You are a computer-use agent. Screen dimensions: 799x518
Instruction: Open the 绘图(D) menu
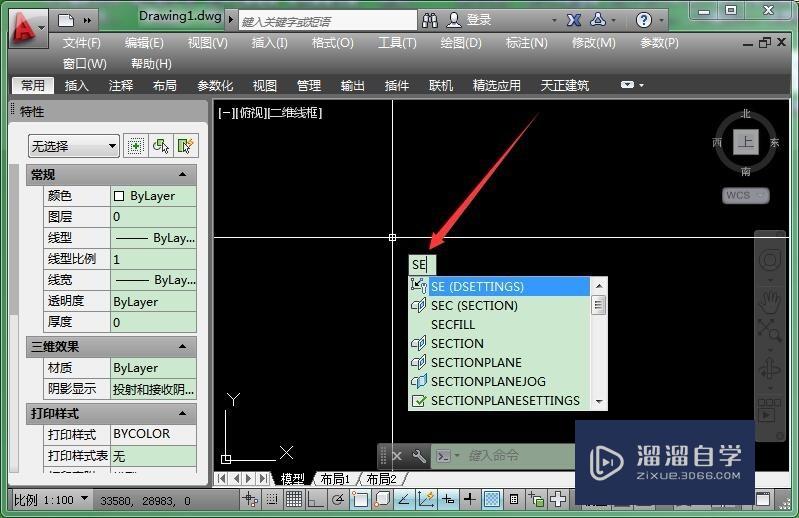point(461,43)
